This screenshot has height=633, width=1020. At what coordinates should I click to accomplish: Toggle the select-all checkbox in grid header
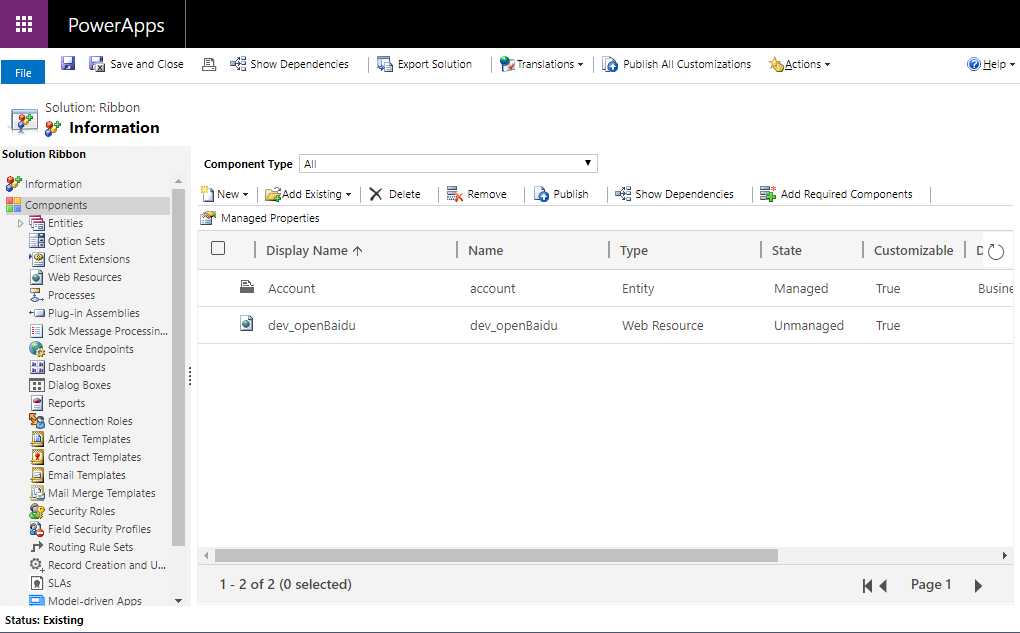click(x=218, y=249)
